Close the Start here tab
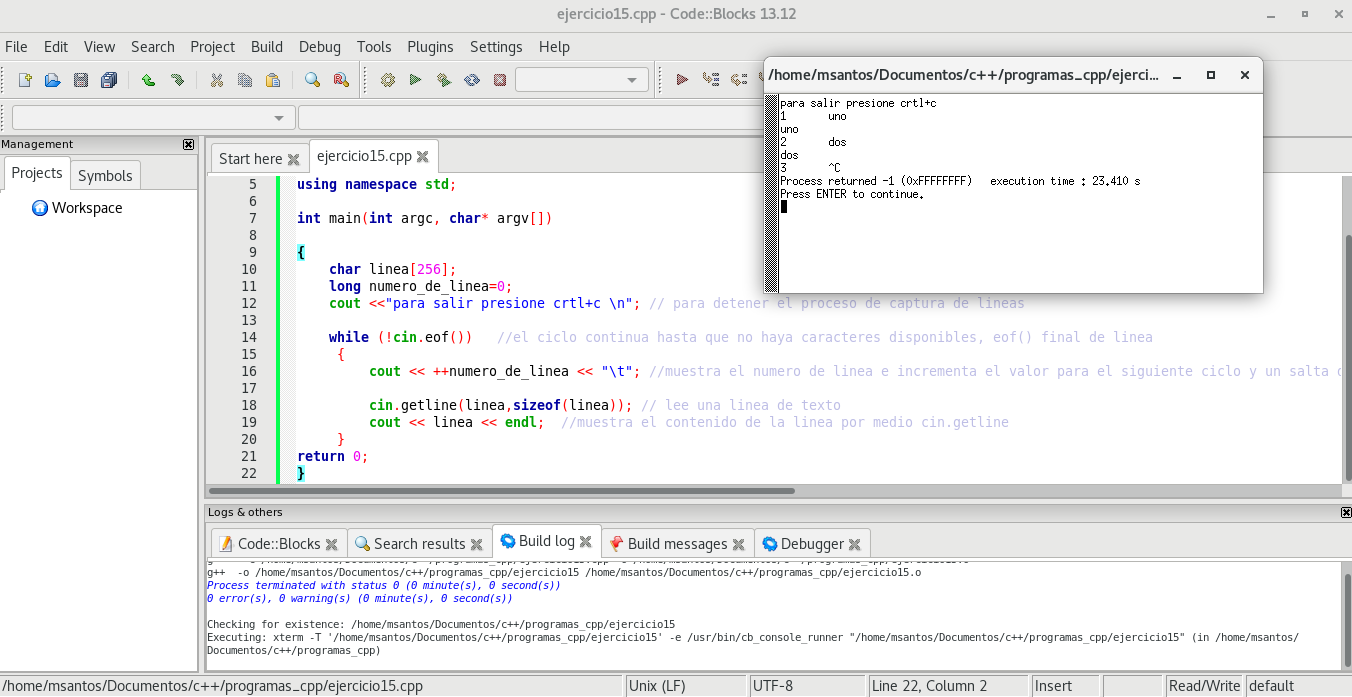This screenshot has width=1352, height=697. (x=293, y=159)
